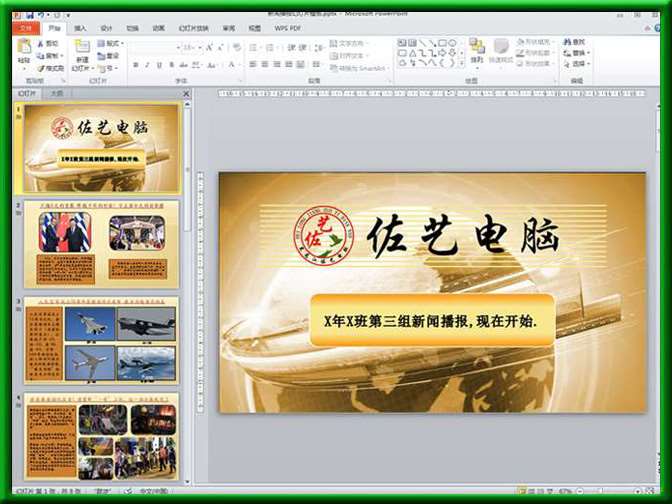The image size is (672, 504).
Task: Open the shape fill (形状填充) dropdown
Action: (x=534, y=42)
